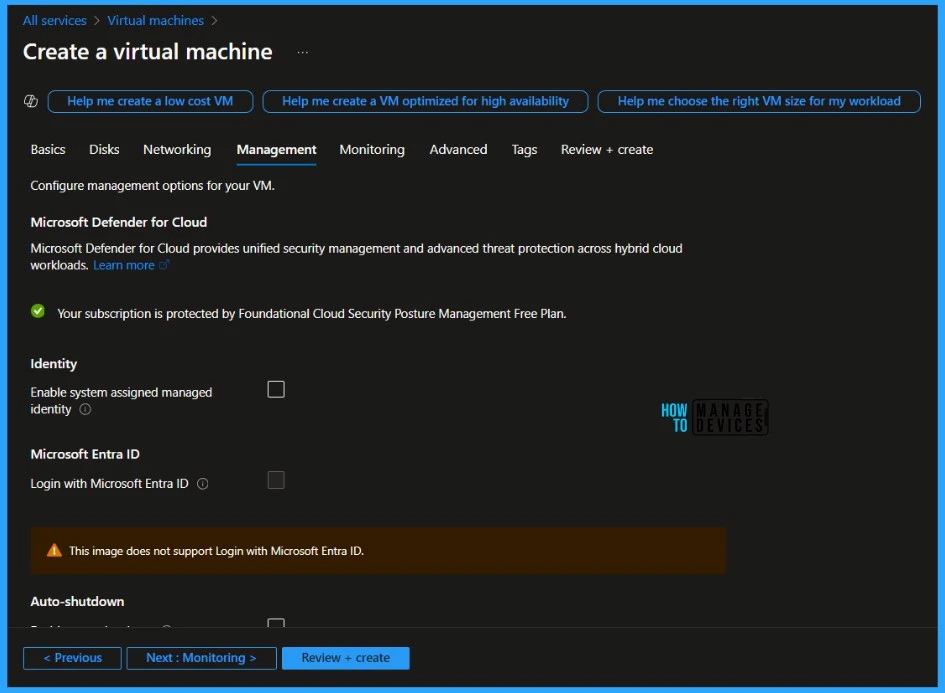Click 'Your subscription is protected' status text
This screenshot has height=693, width=945.
tap(312, 313)
